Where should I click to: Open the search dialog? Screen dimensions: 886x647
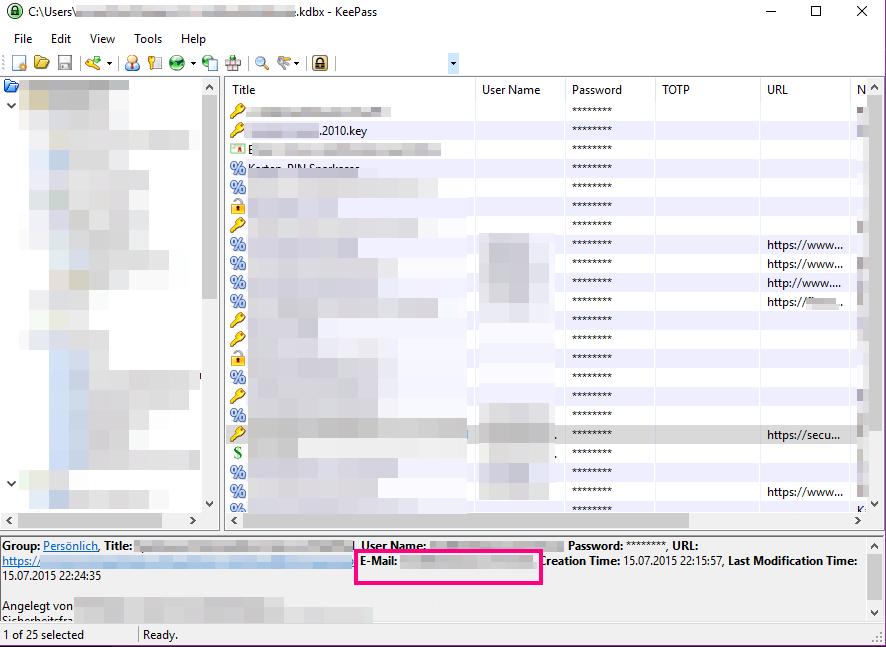pos(259,62)
